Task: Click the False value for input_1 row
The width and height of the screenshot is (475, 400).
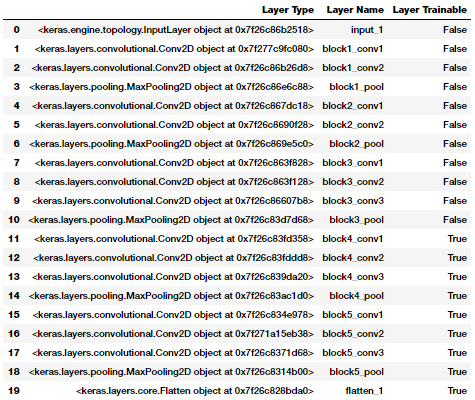Action: (455, 30)
